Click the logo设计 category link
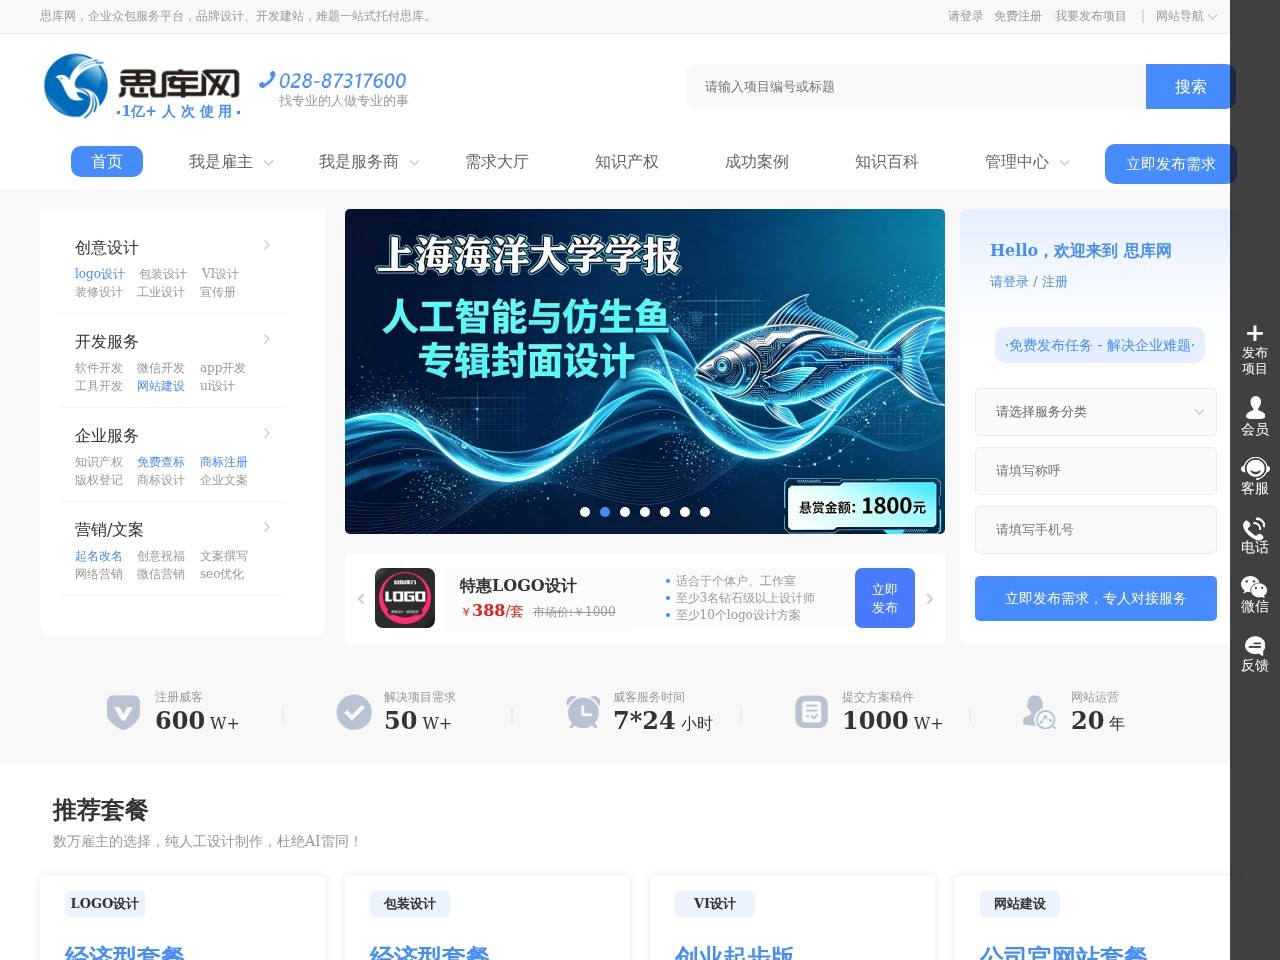Image resolution: width=1280 pixels, height=960 pixels. [x=100, y=274]
